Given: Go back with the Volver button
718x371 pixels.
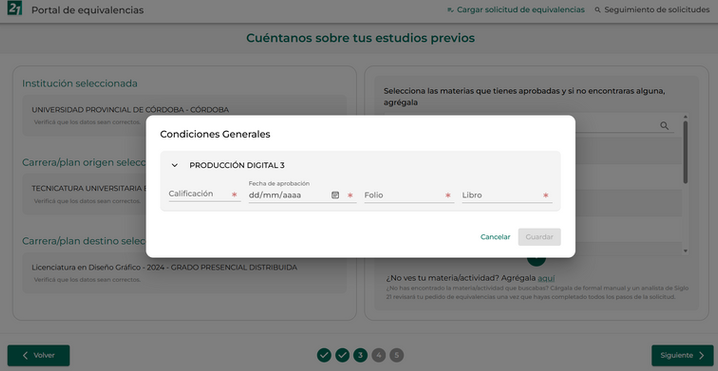Looking at the screenshot, I should 38,355.
